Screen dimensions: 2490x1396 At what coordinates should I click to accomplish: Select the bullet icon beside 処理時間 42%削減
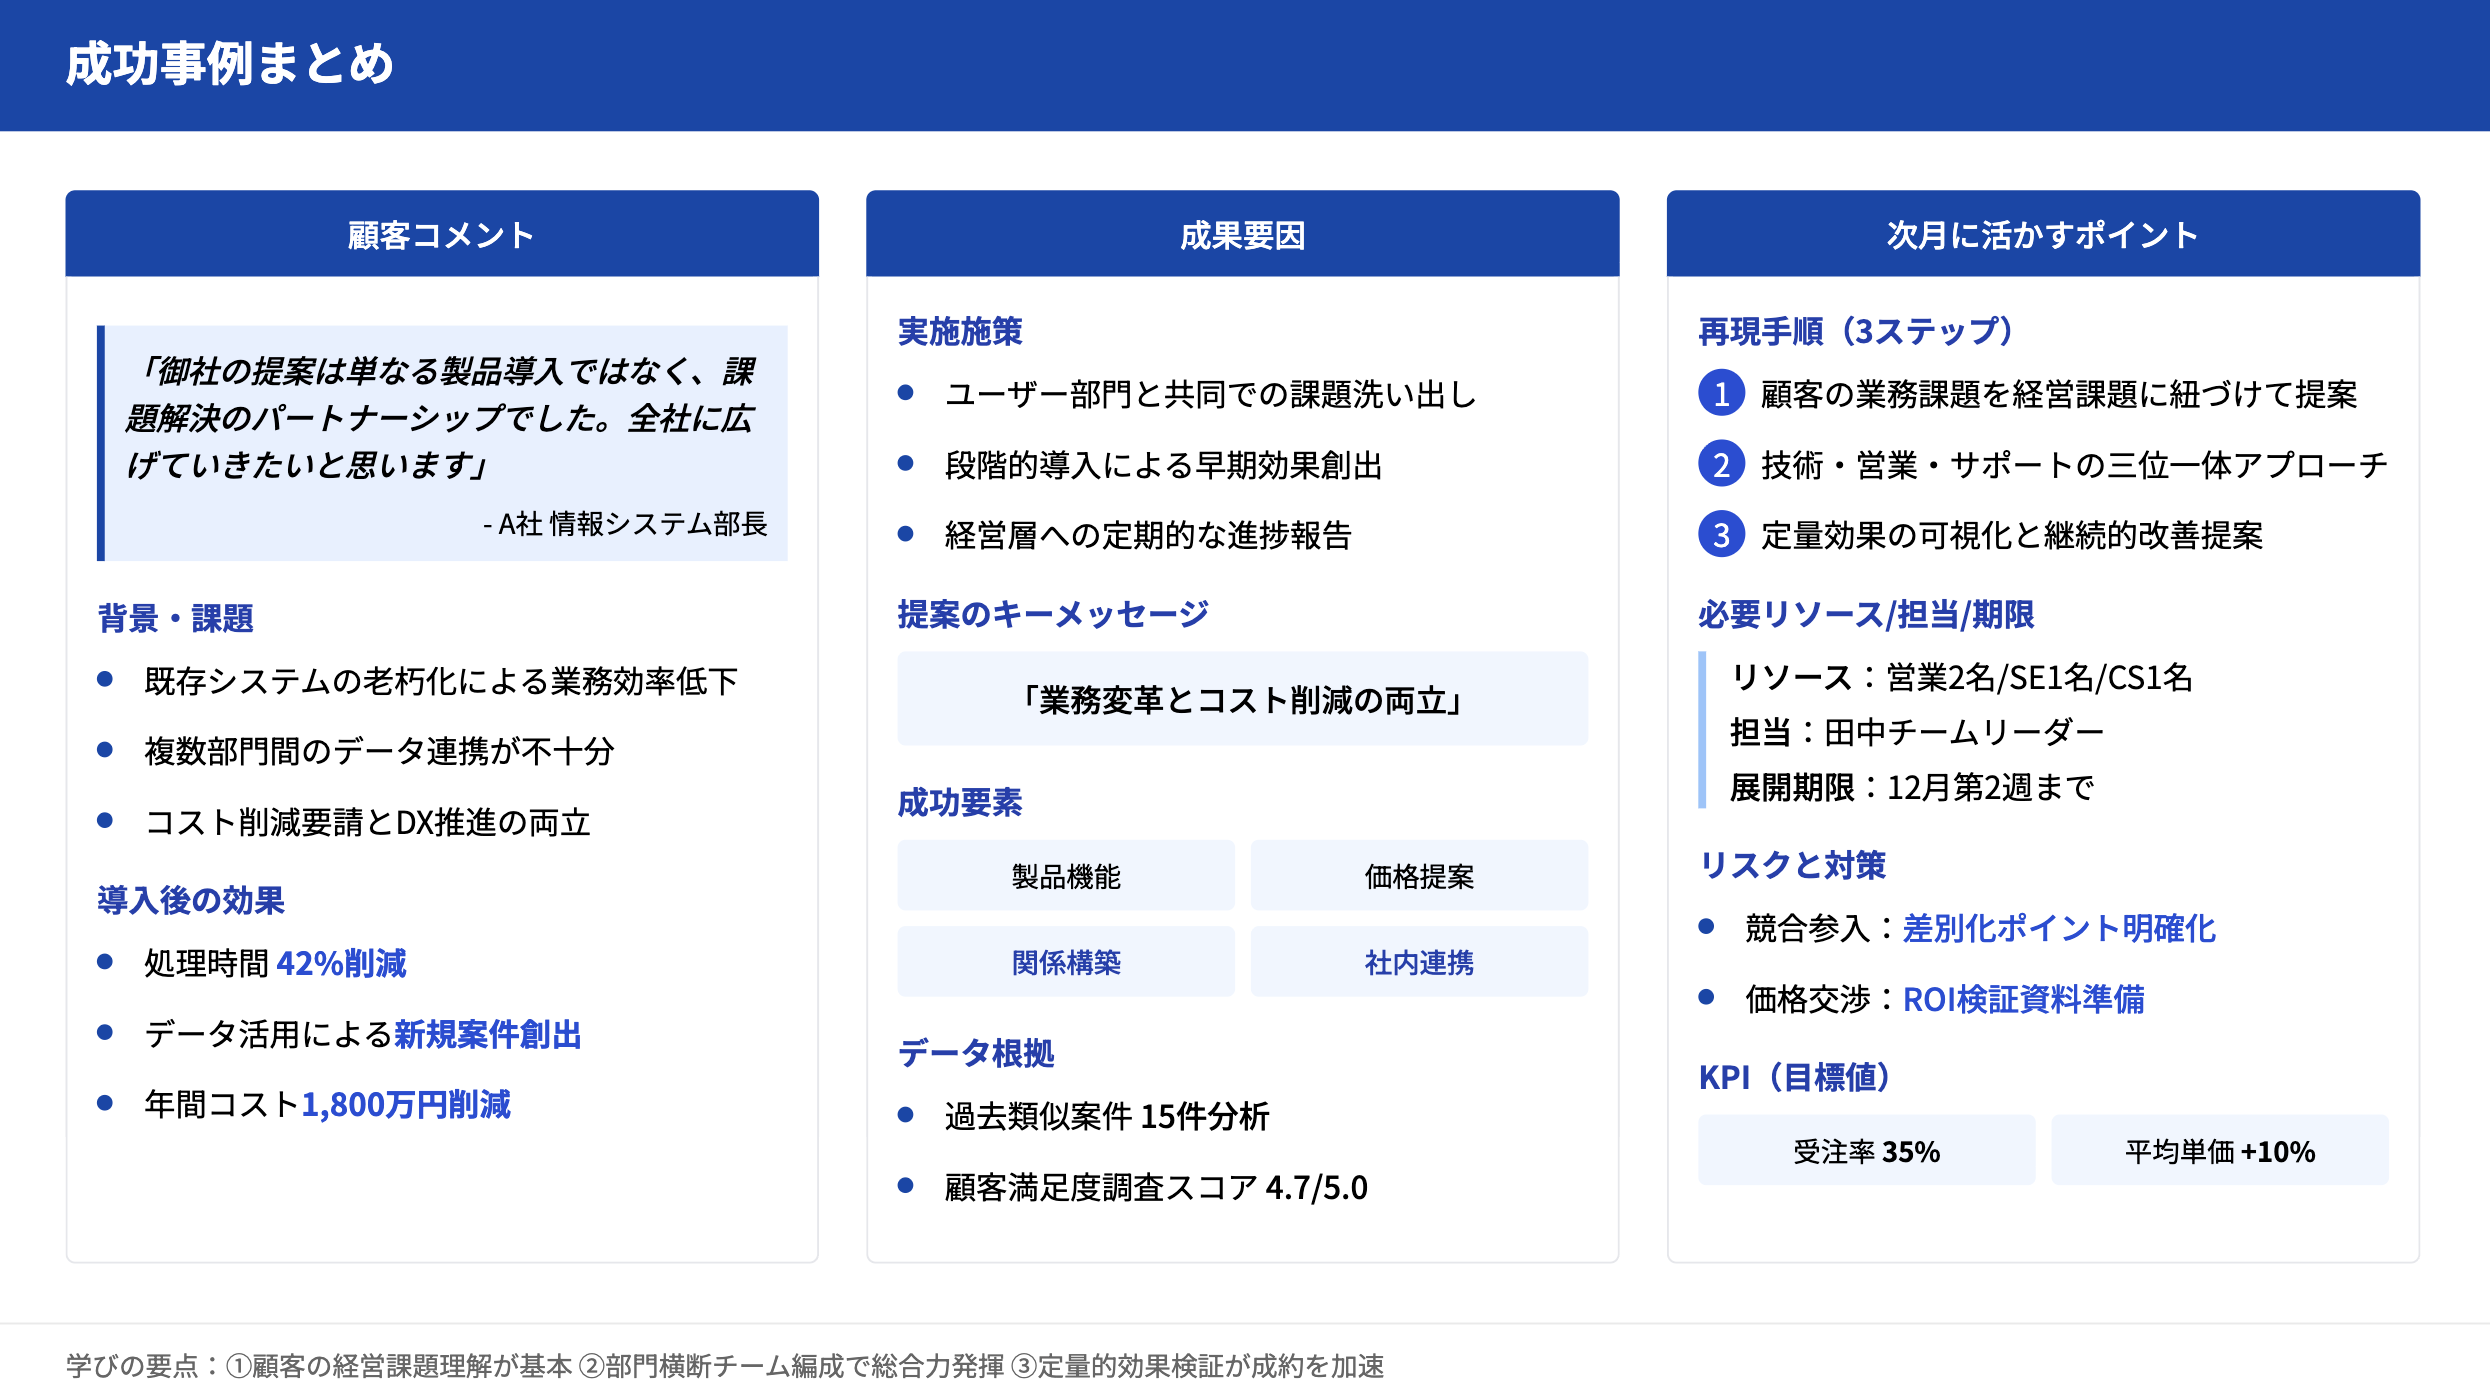106,962
